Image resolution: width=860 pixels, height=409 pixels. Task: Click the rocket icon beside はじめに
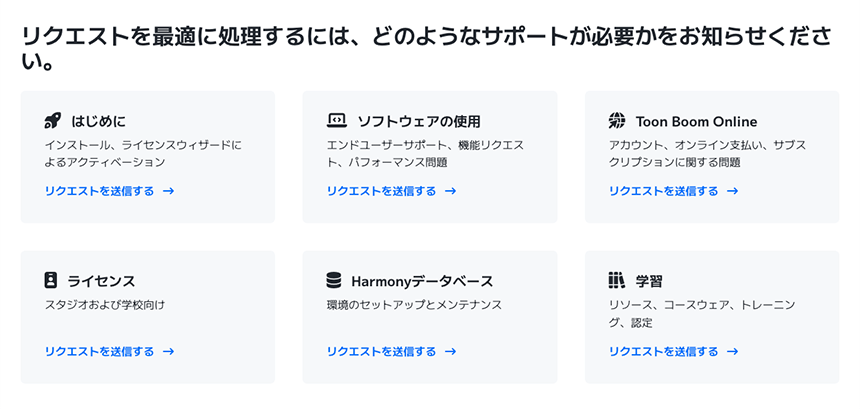click(x=53, y=121)
